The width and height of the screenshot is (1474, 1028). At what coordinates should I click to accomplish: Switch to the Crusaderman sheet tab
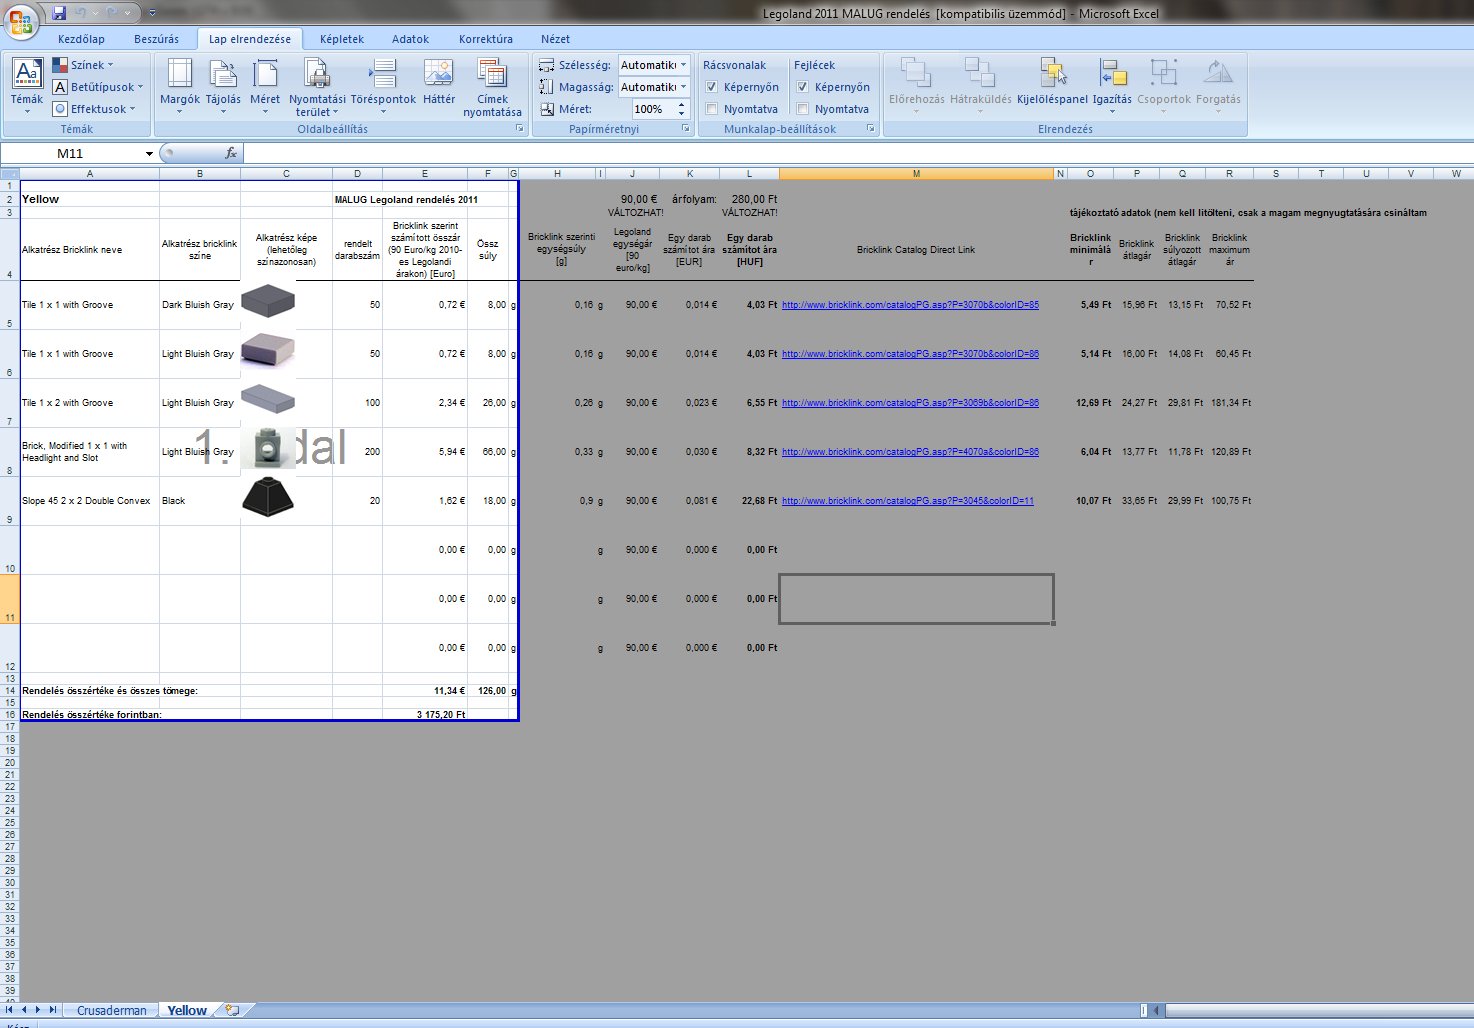(x=112, y=1010)
